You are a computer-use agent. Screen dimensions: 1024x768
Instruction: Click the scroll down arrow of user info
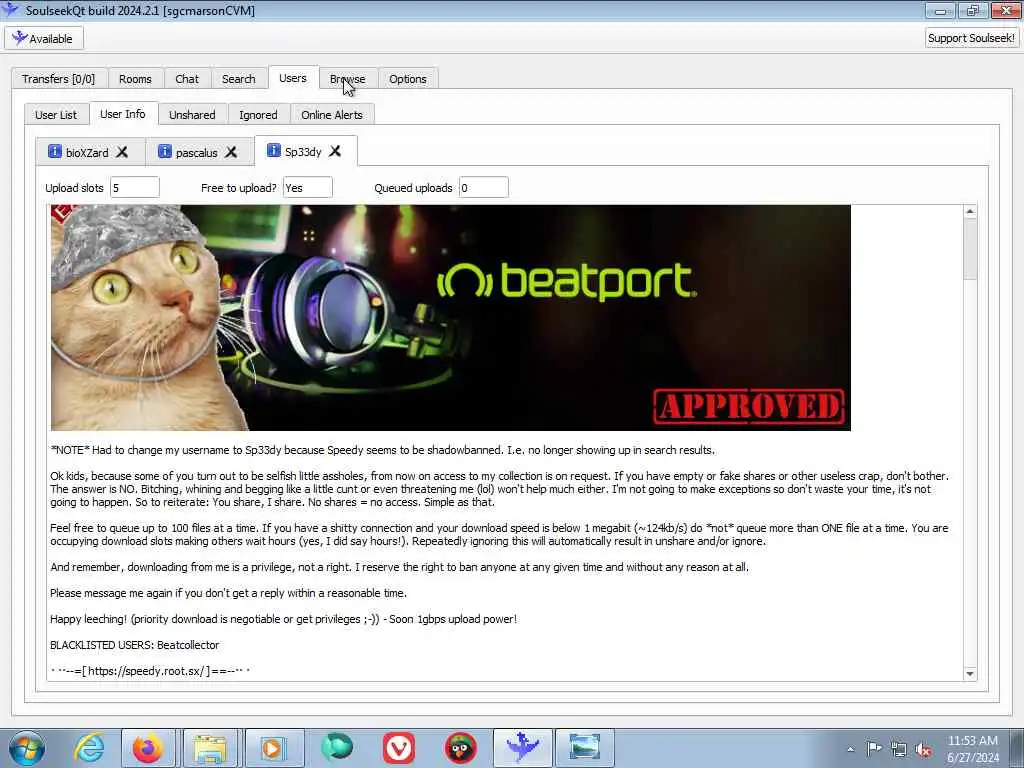point(970,673)
